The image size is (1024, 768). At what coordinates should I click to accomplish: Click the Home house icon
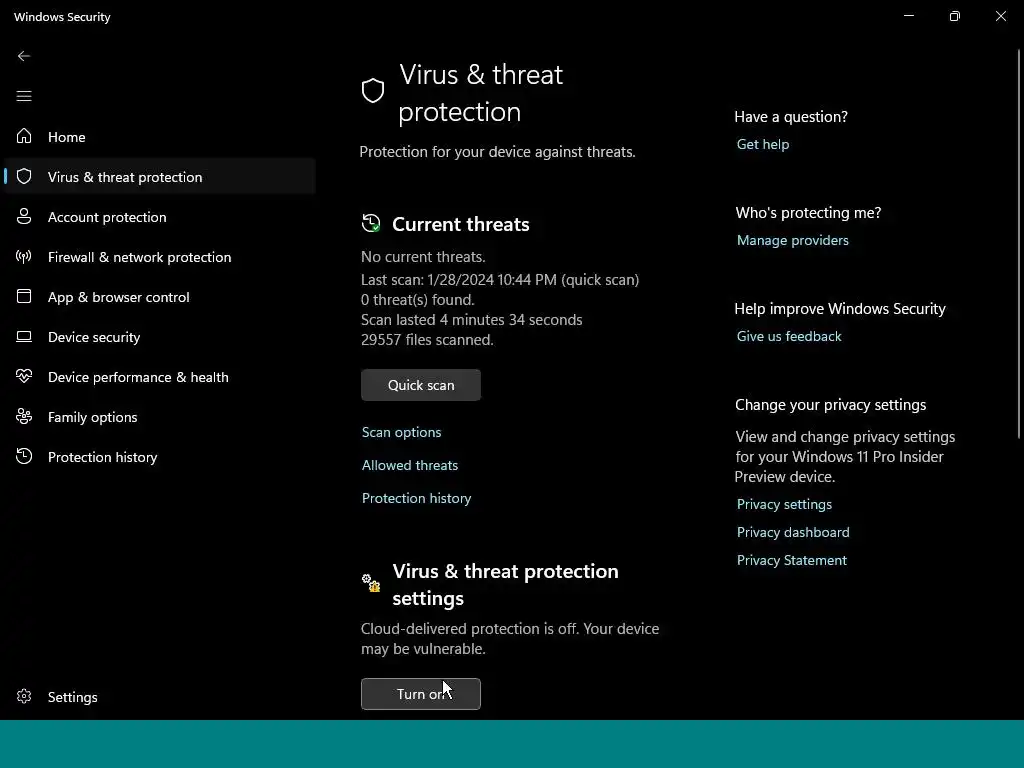pos(24,136)
